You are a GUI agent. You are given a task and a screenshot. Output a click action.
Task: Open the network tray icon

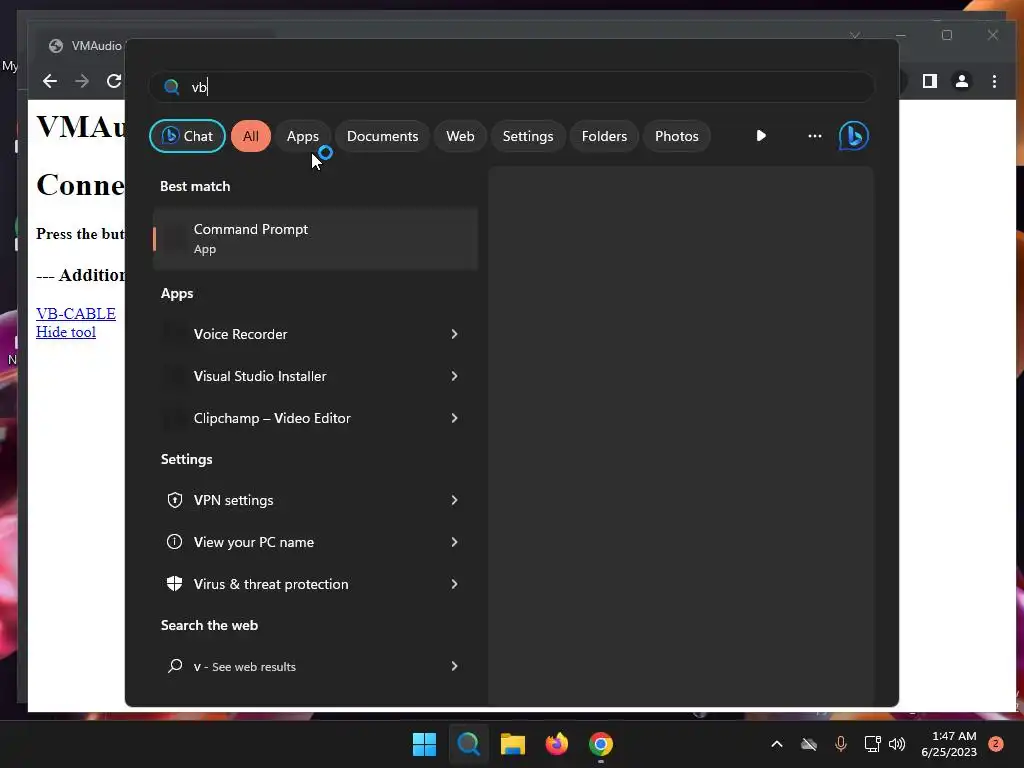[872, 744]
